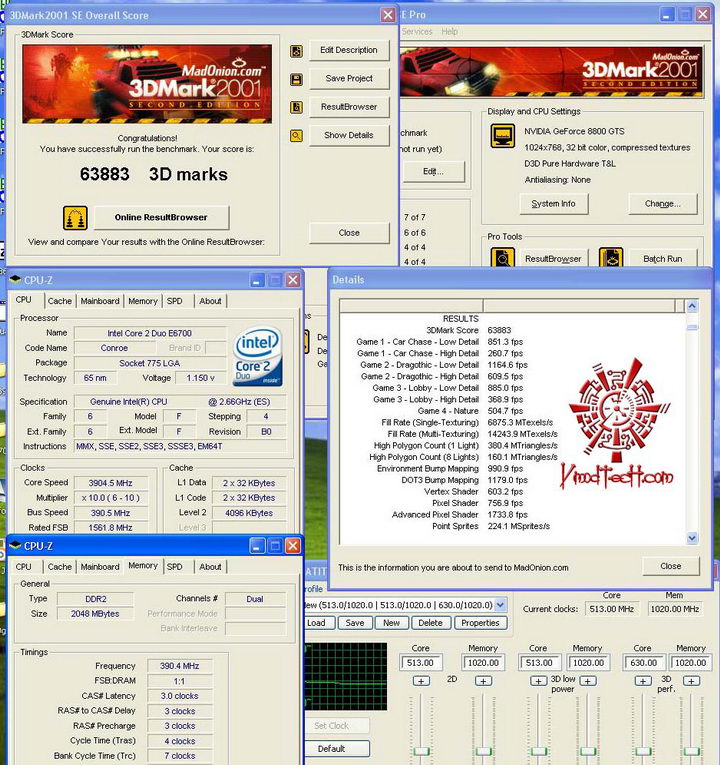Screen dimensions: 720x765
Task: Click Details list scroll up arrow
Action: 692,306
